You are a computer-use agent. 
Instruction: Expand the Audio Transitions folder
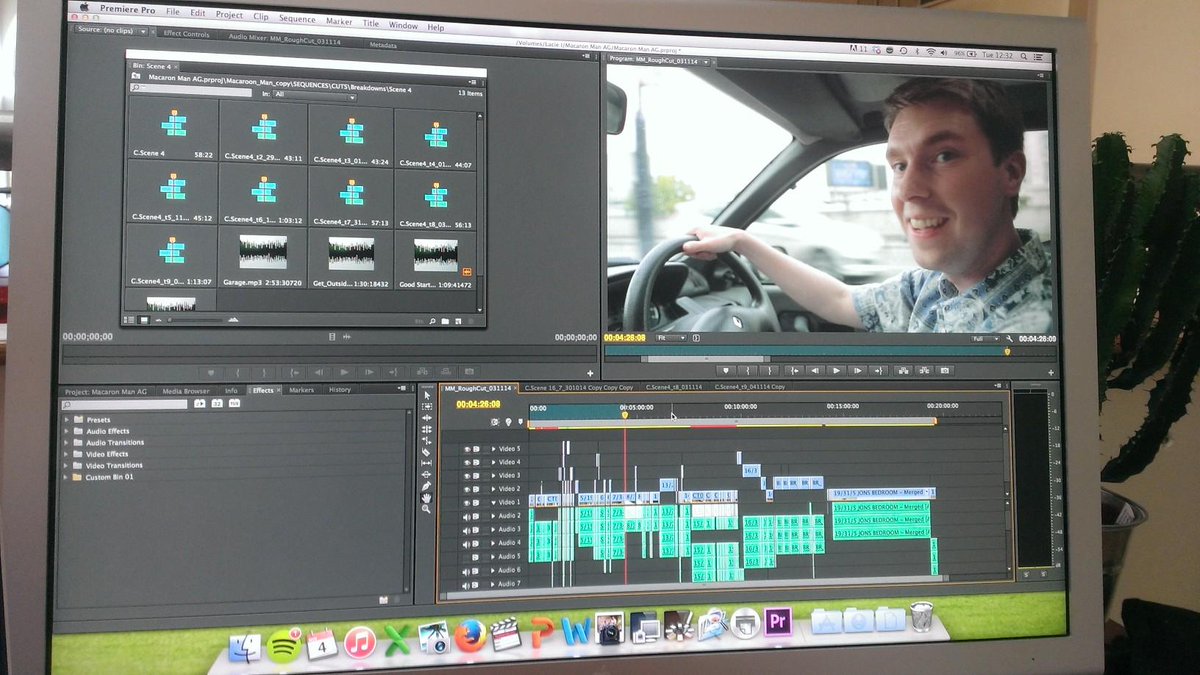67,442
